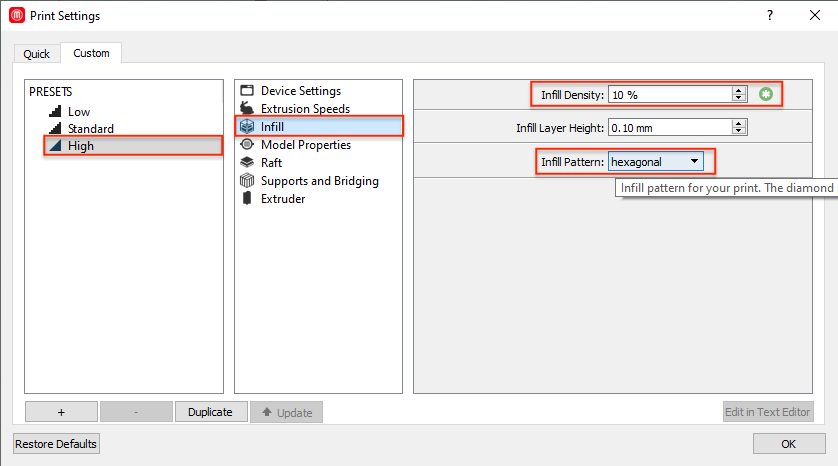Click the Duplicate preset button
Viewport: 838px width, 466px height.
pyautogui.click(x=210, y=412)
